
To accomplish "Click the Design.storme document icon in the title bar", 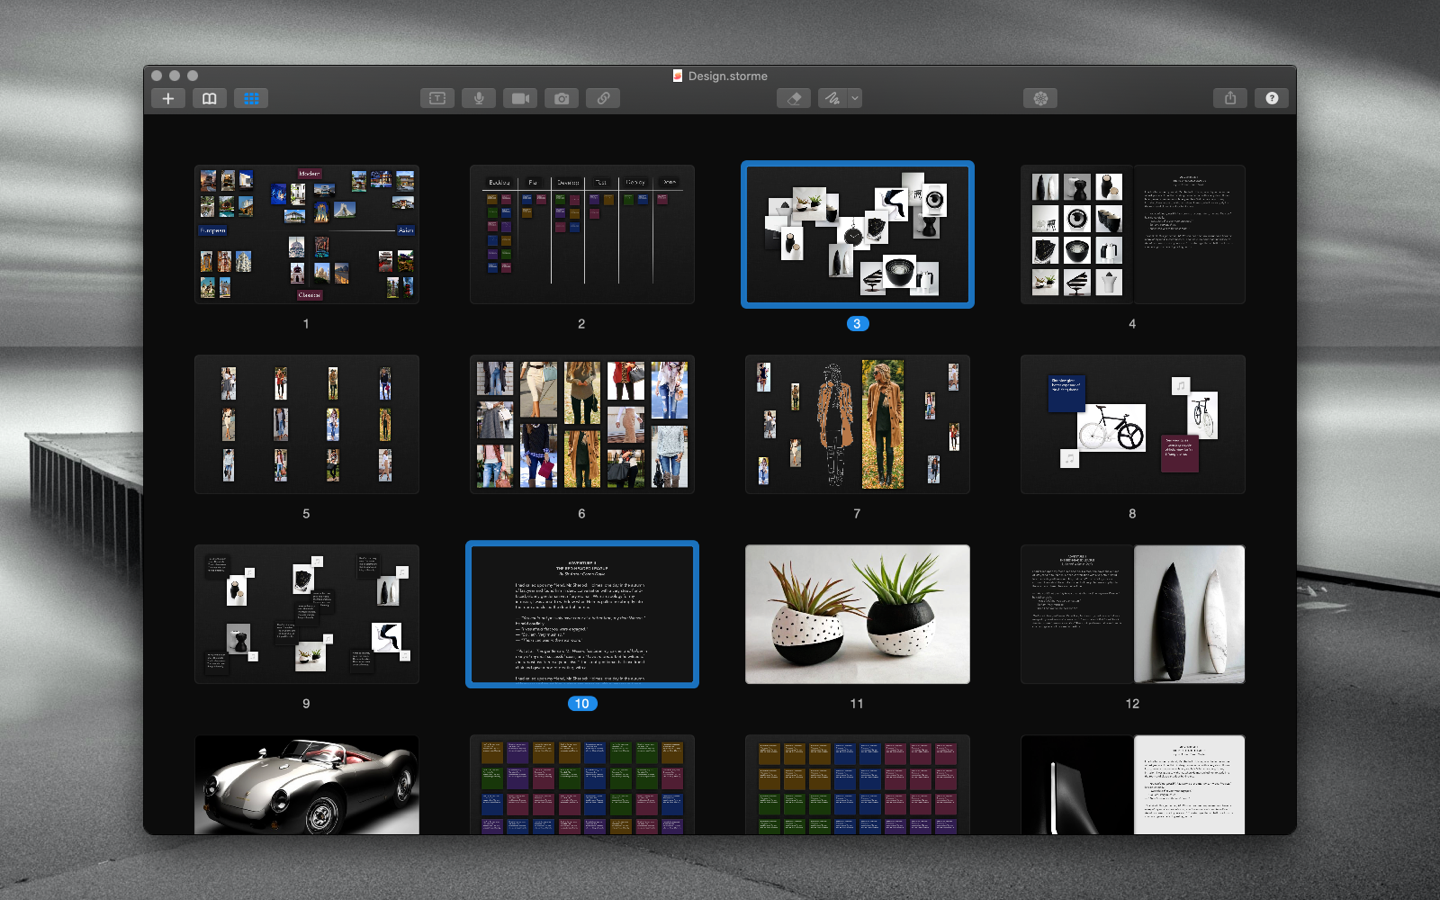I will click(x=678, y=75).
